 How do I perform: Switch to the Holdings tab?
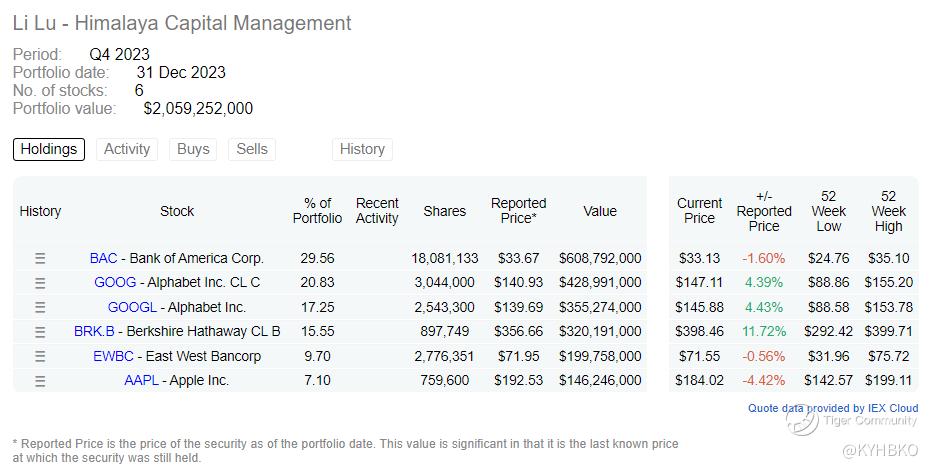[x=49, y=149]
